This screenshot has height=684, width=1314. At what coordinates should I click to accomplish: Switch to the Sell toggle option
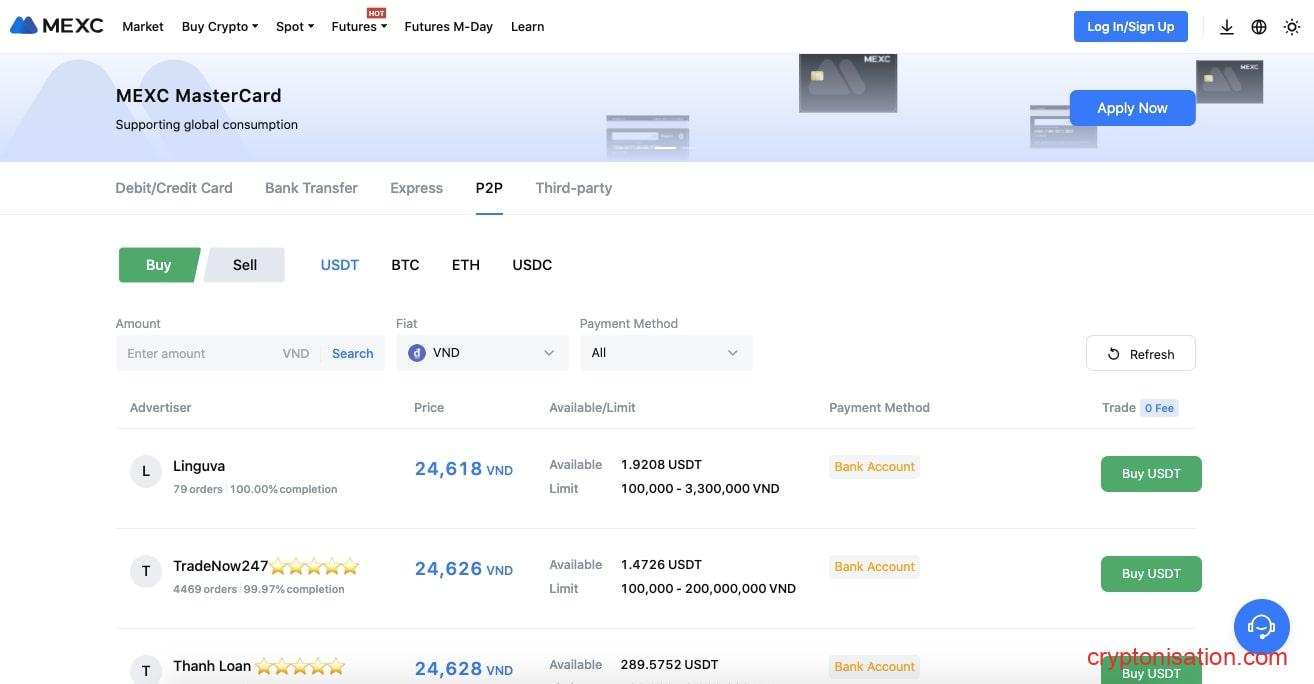pos(244,264)
